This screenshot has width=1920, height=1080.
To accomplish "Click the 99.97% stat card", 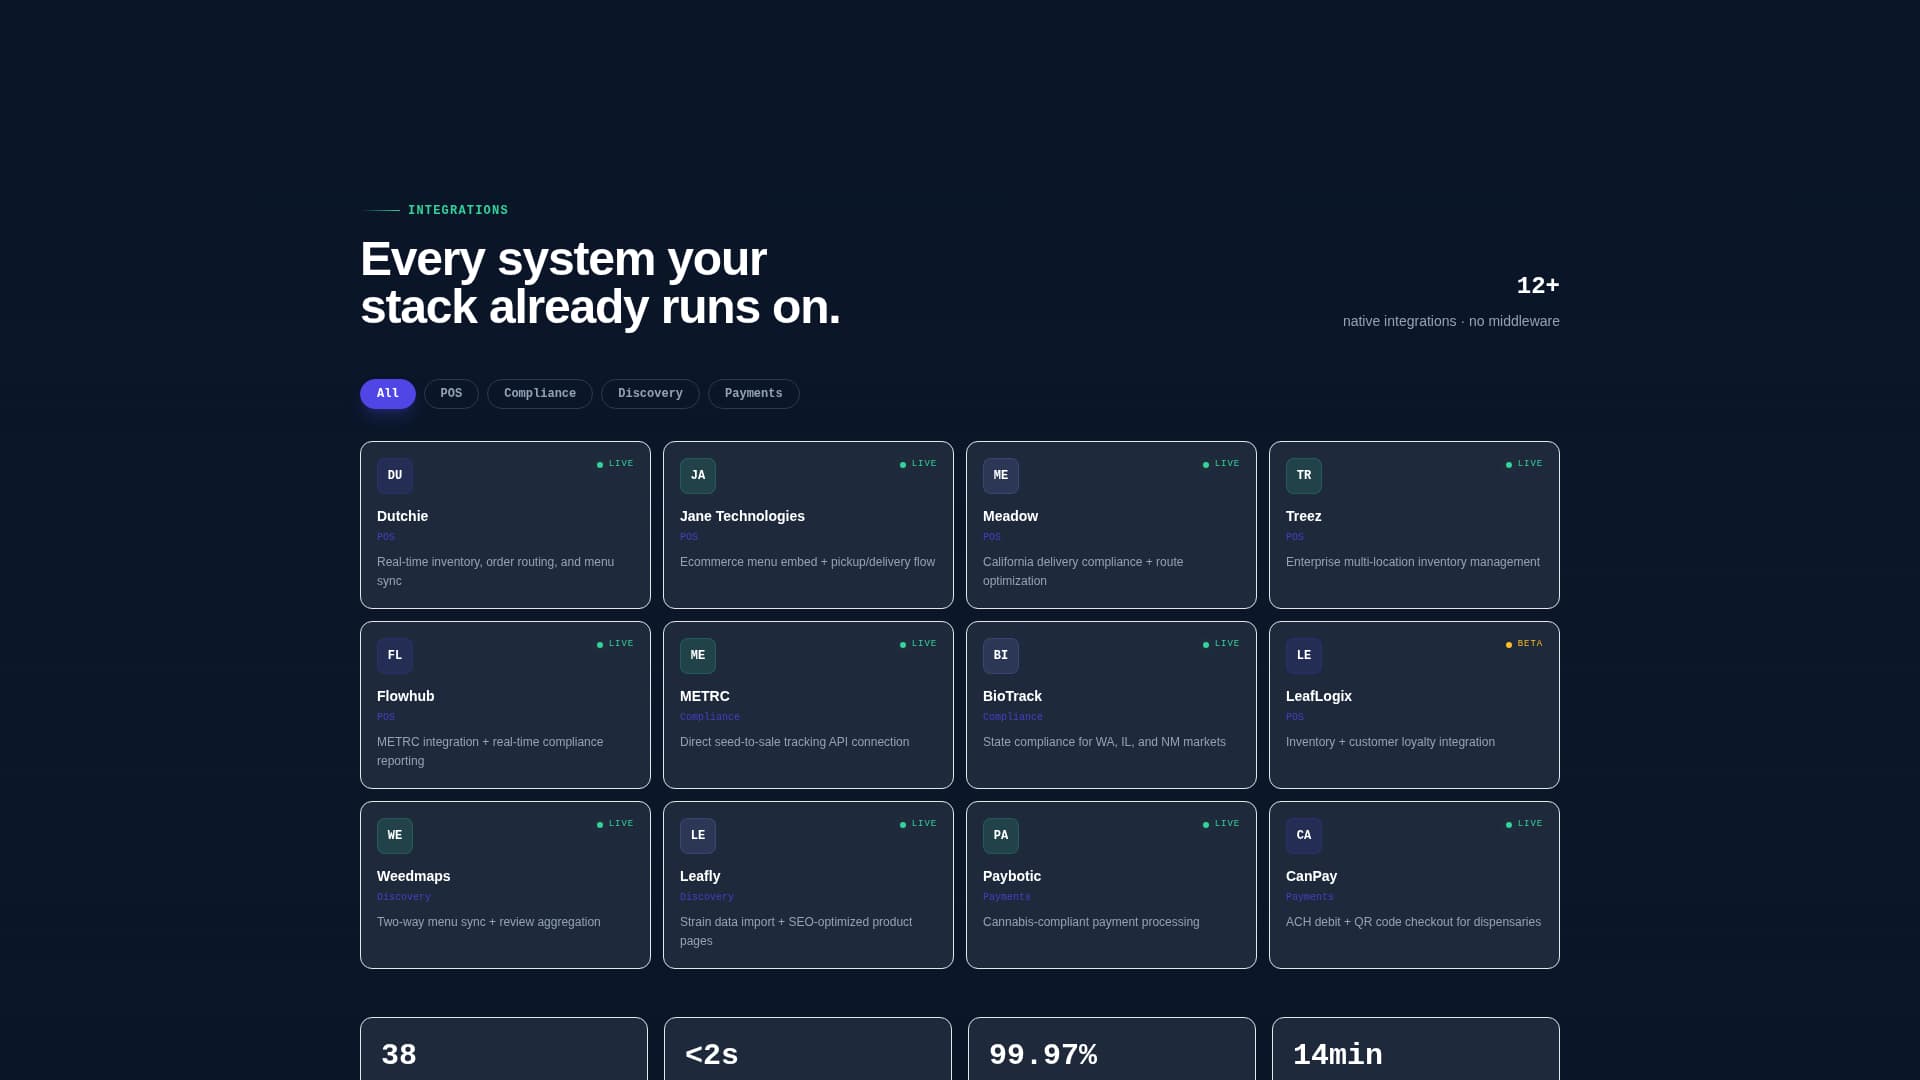I will (1112, 1049).
